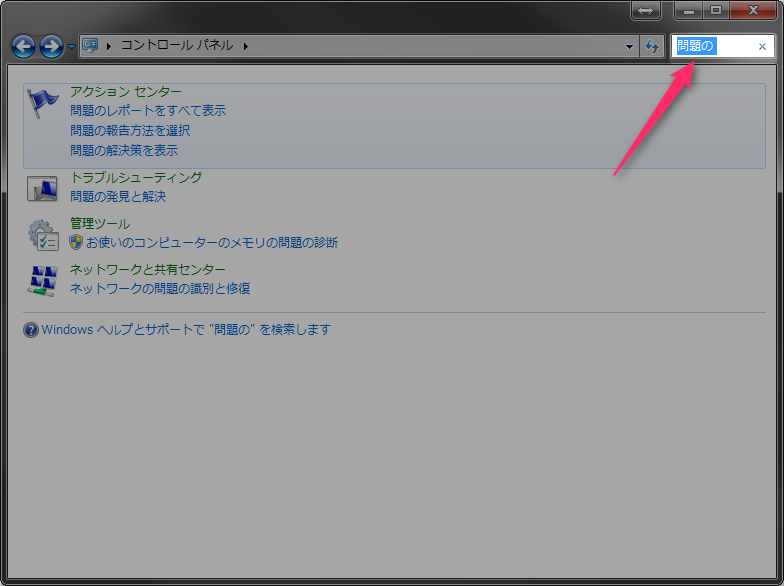Open 問題の解決策を表示
784x586 pixels.
click(x=124, y=150)
